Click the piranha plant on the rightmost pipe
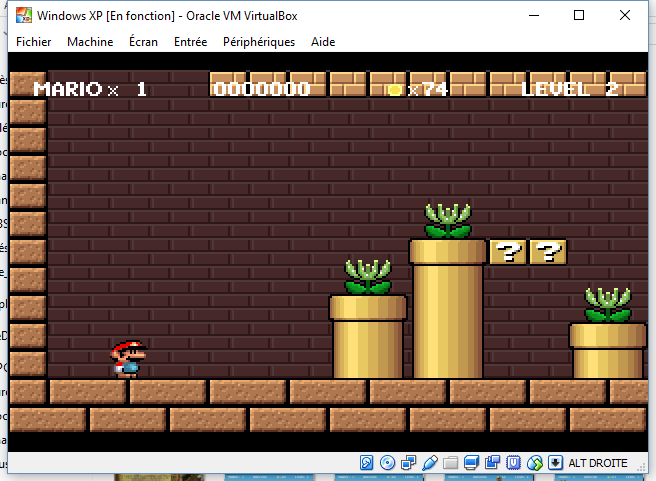The width and height of the screenshot is (656, 481). coord(608,305)
